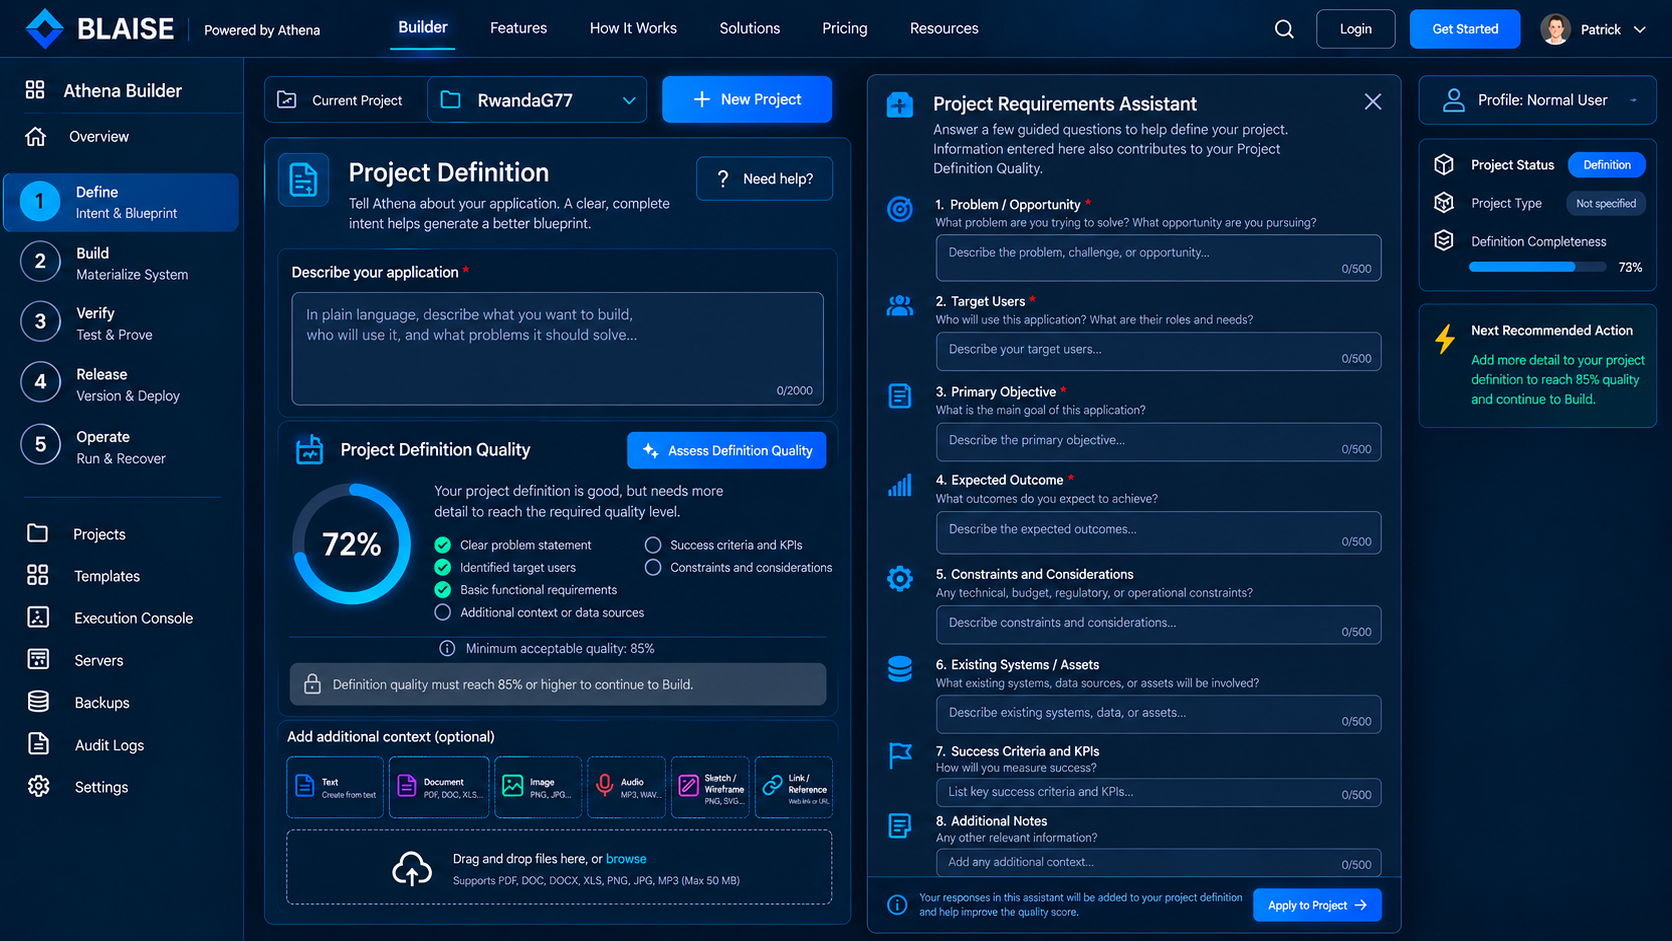Click the browse file link

click(x=626, y=859)
